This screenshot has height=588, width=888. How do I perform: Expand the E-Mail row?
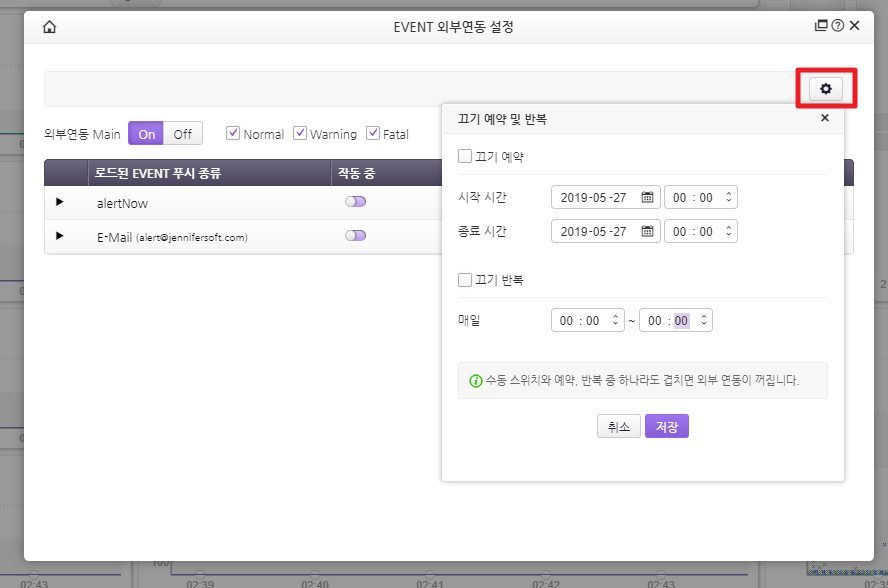click(59, 236)
